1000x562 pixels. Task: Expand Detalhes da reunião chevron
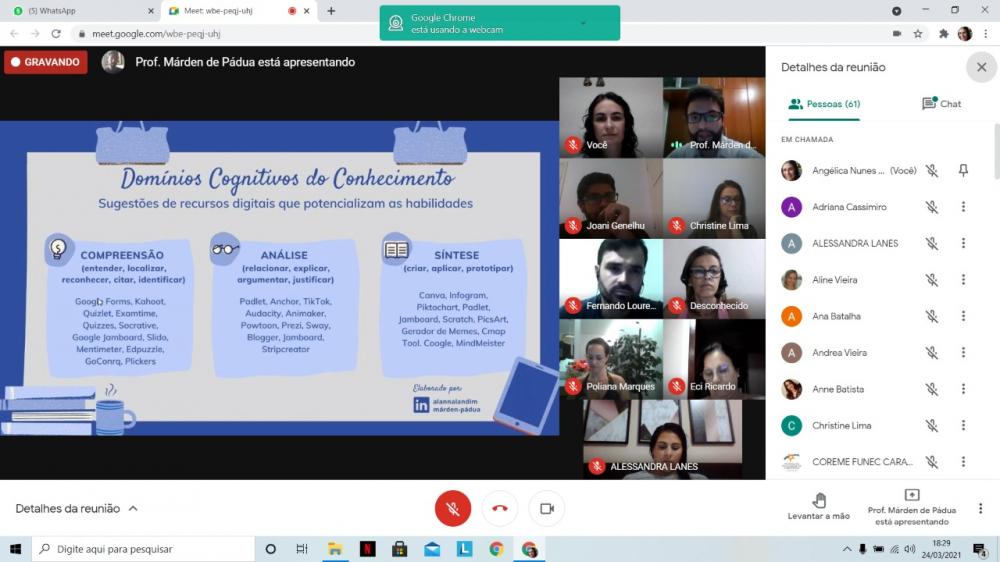point(133,508)
